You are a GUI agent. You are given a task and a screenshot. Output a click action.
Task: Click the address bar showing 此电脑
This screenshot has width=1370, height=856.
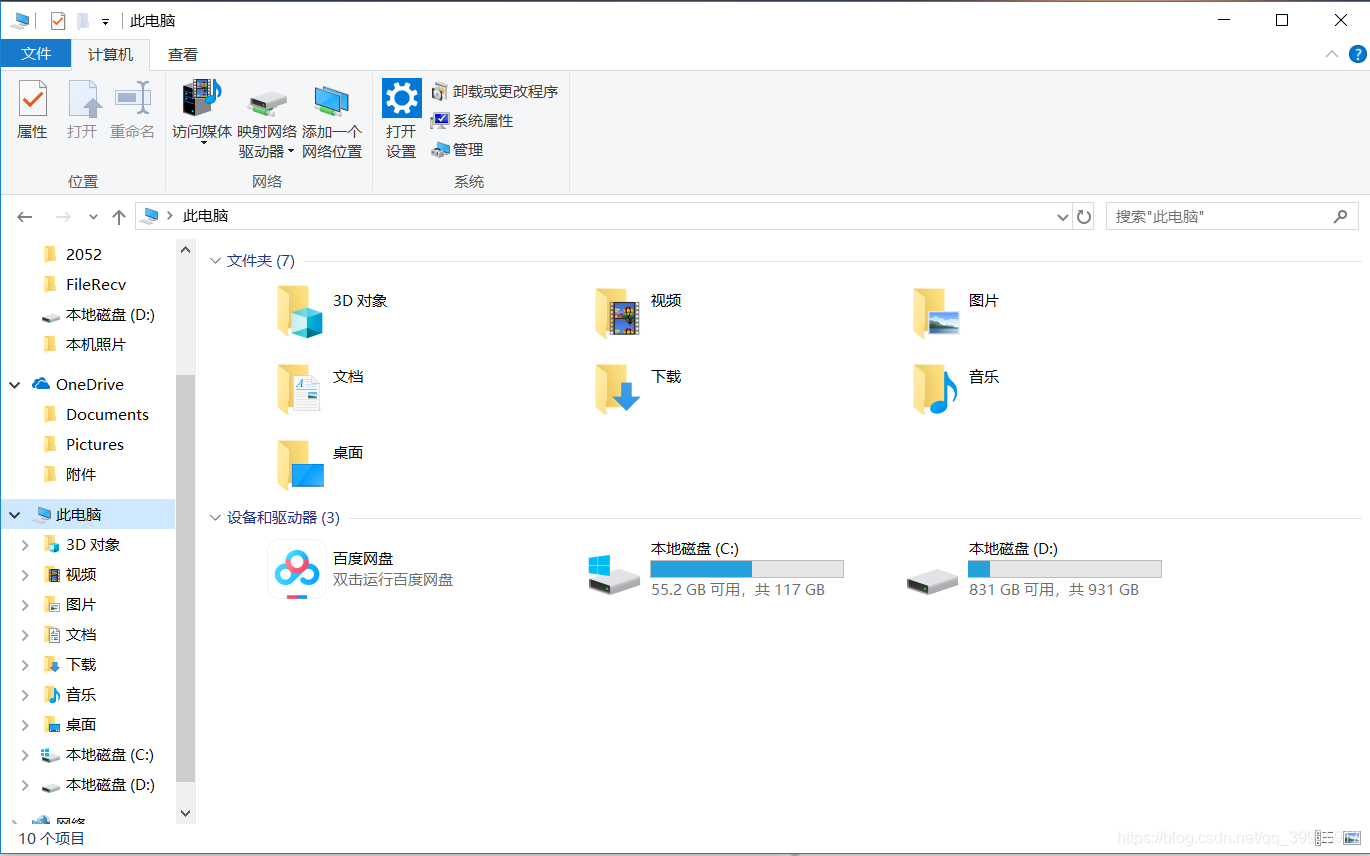click(x=603, y=216)
